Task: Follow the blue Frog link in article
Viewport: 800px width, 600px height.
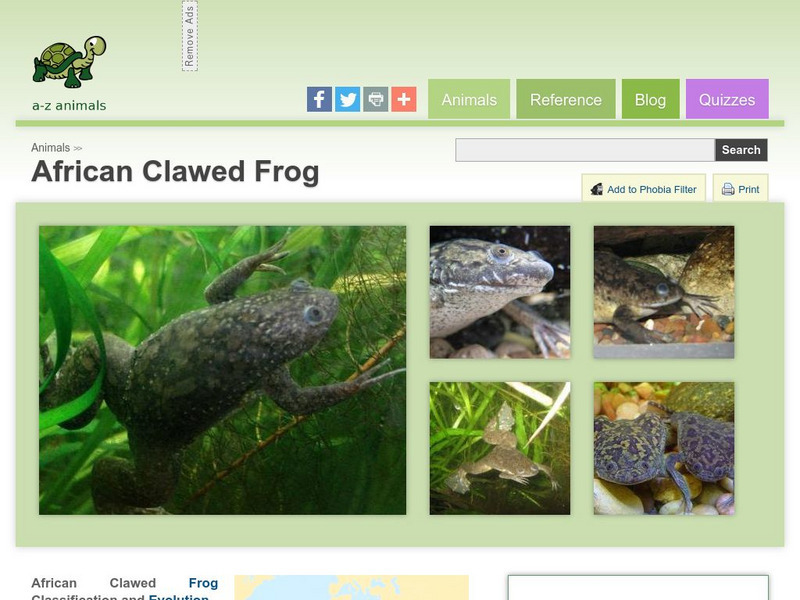Action: coord(203,583)
